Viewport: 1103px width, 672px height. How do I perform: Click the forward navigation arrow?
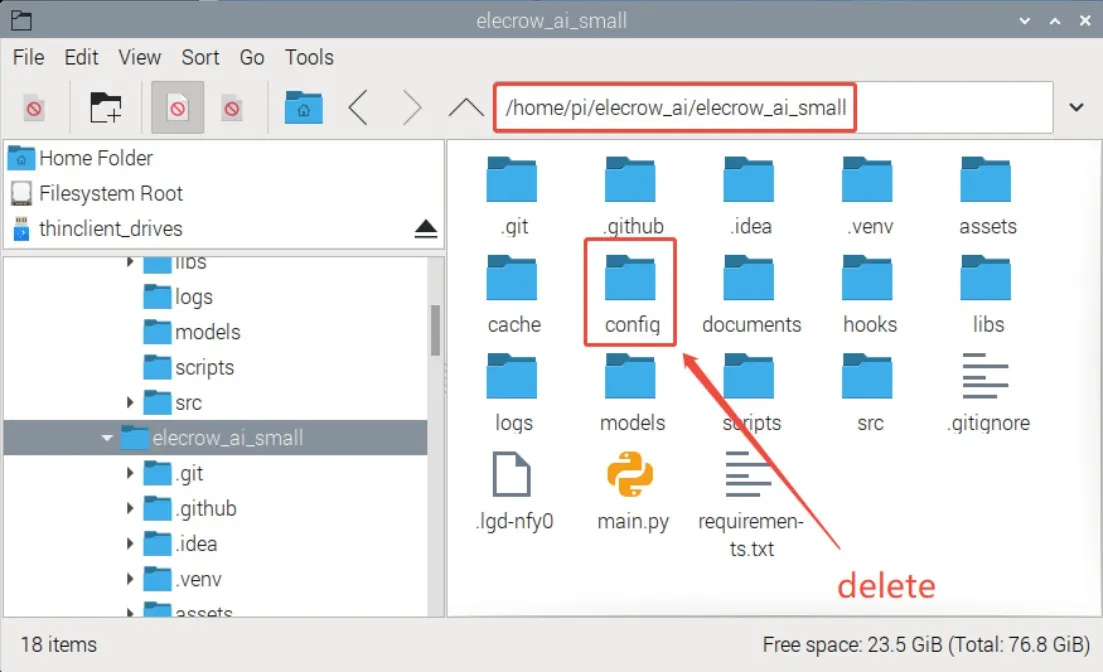[x=411, y=108]
